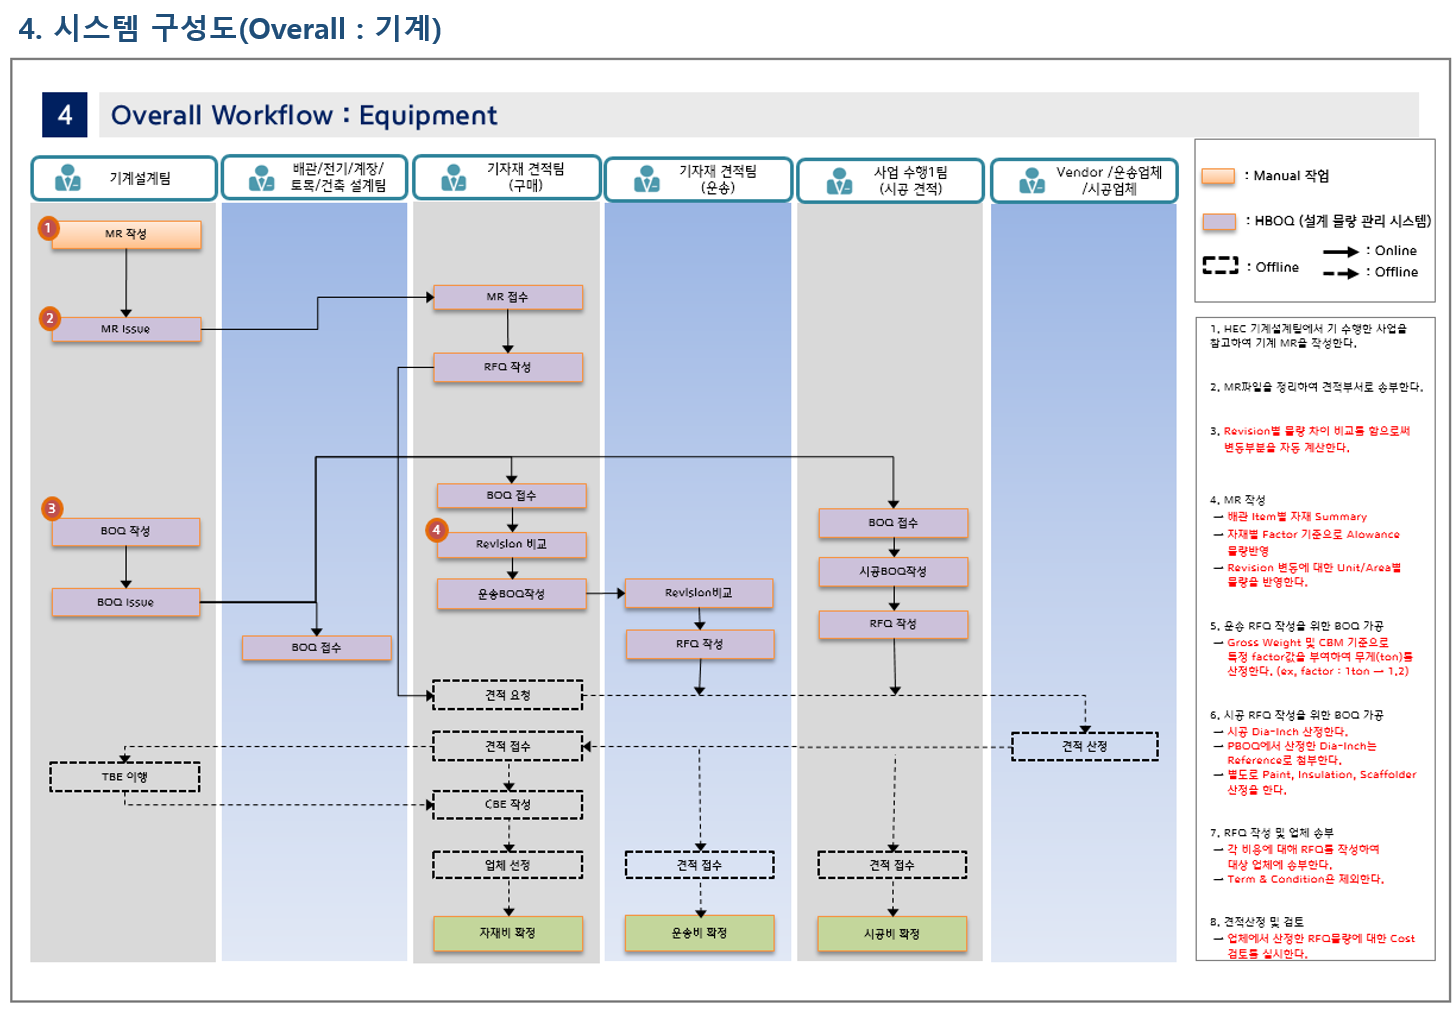Click the dashed 견적 산정 box
Image resolution: width=1456 pixels, height=1011 pixels.
1084,746
